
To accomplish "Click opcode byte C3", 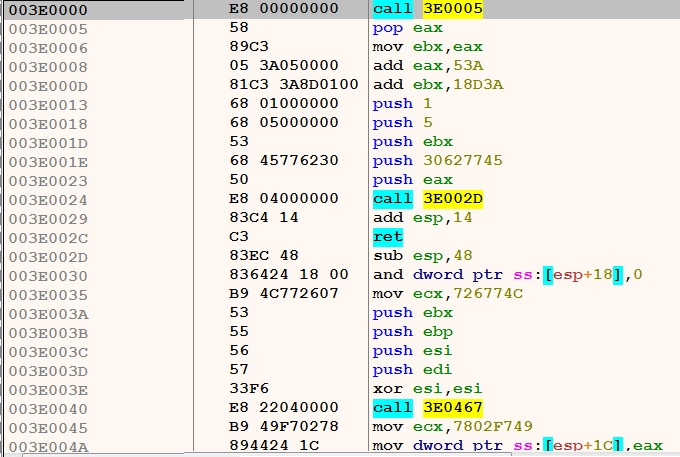I will coord(239,236).
